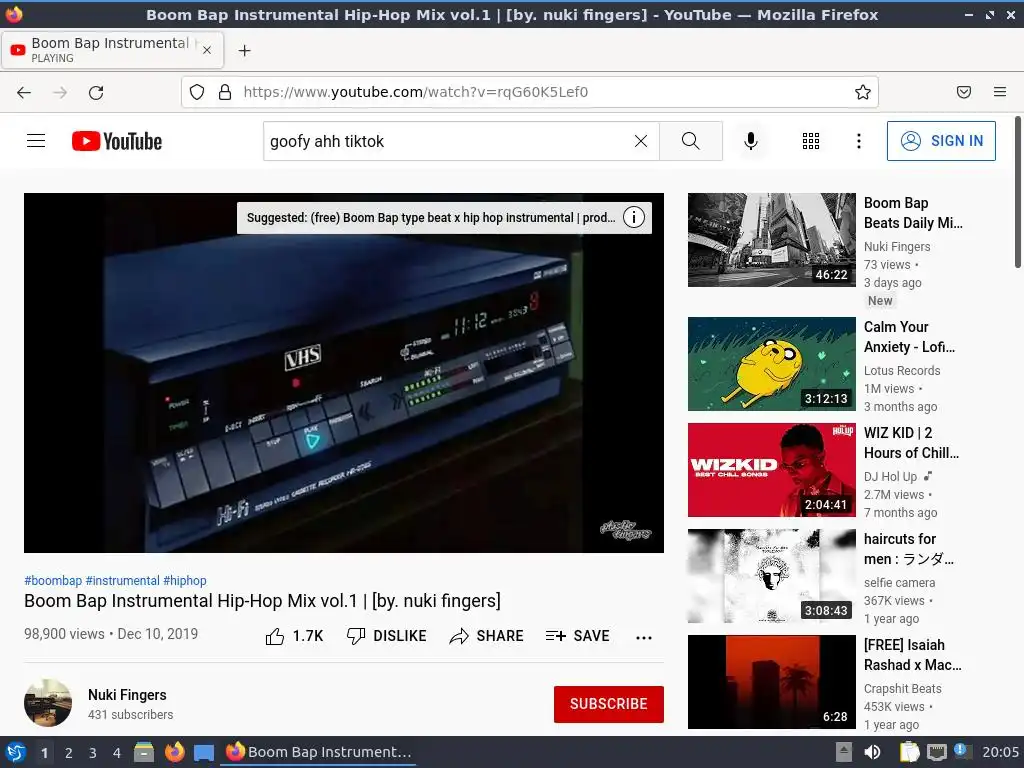
Task: Open haircuts for men video thumbnail
Action: 771,576
